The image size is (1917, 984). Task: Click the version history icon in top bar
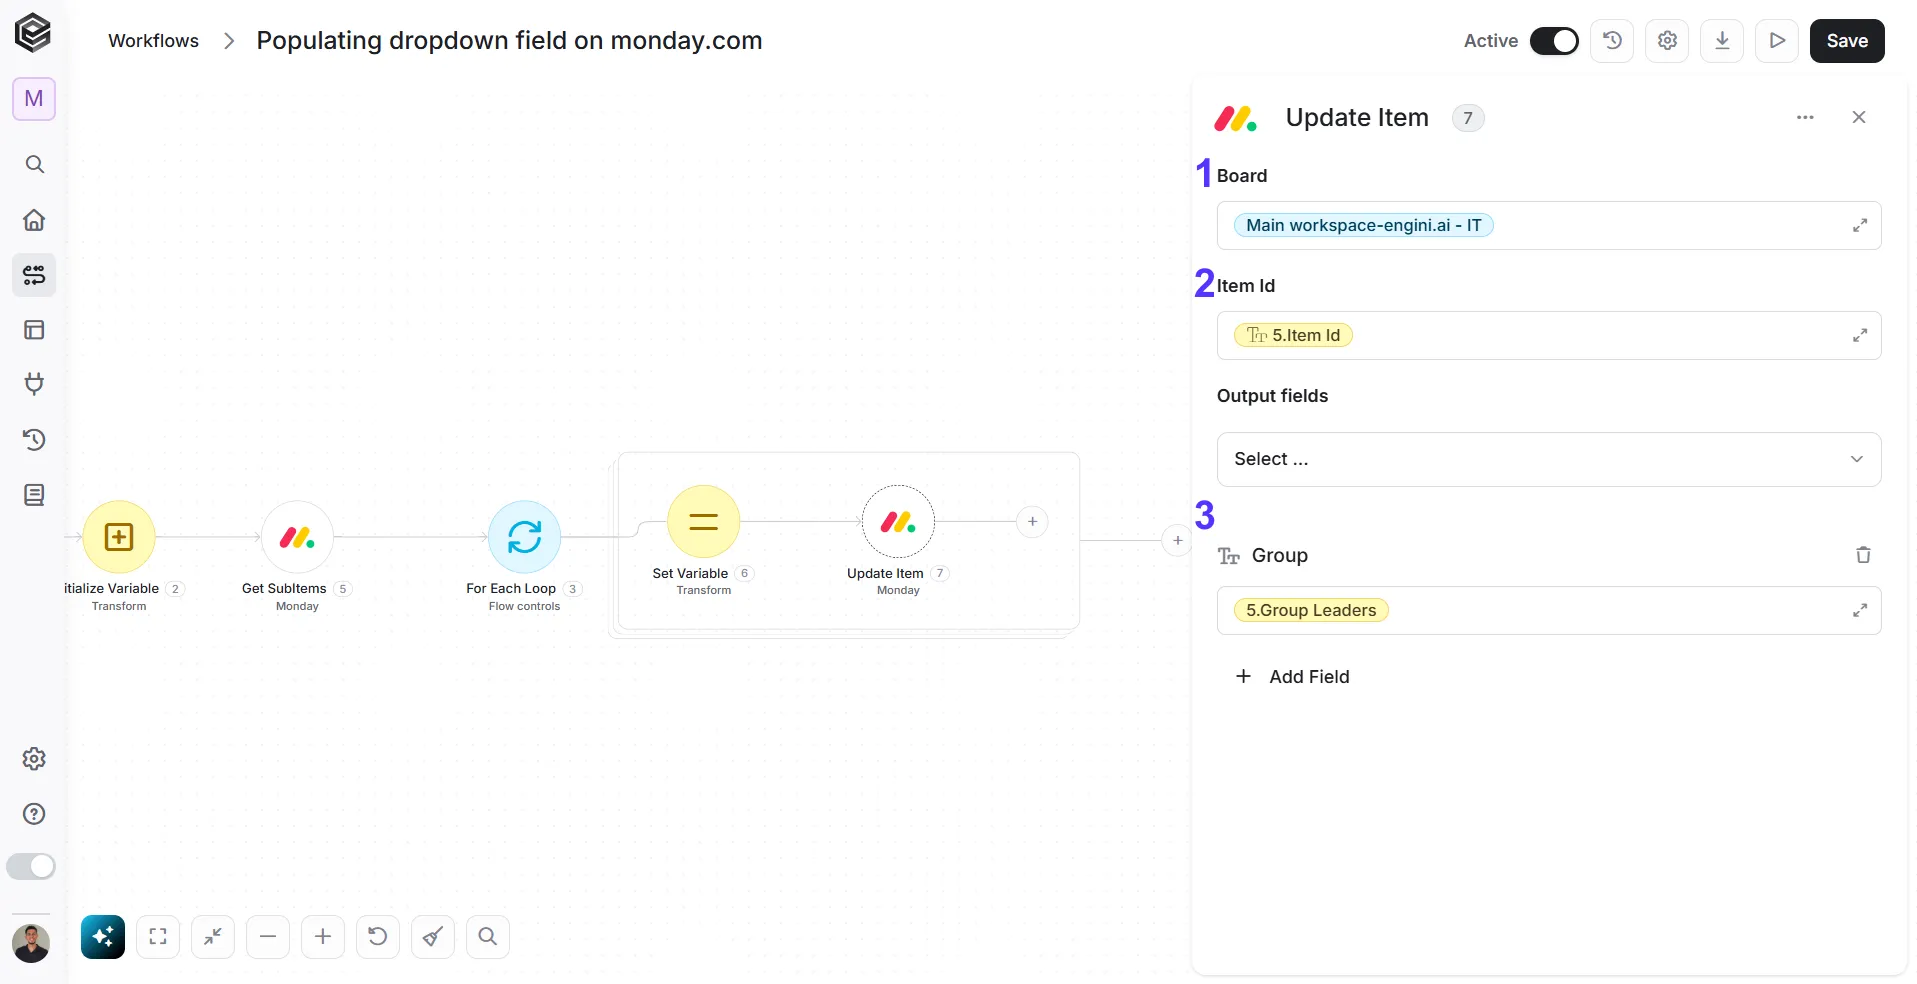pos(1612,41)
